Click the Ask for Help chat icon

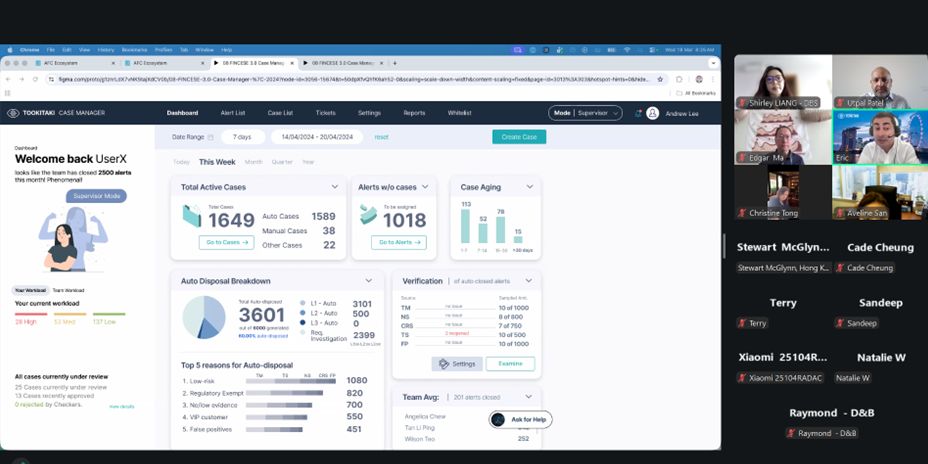coord(499,419)
